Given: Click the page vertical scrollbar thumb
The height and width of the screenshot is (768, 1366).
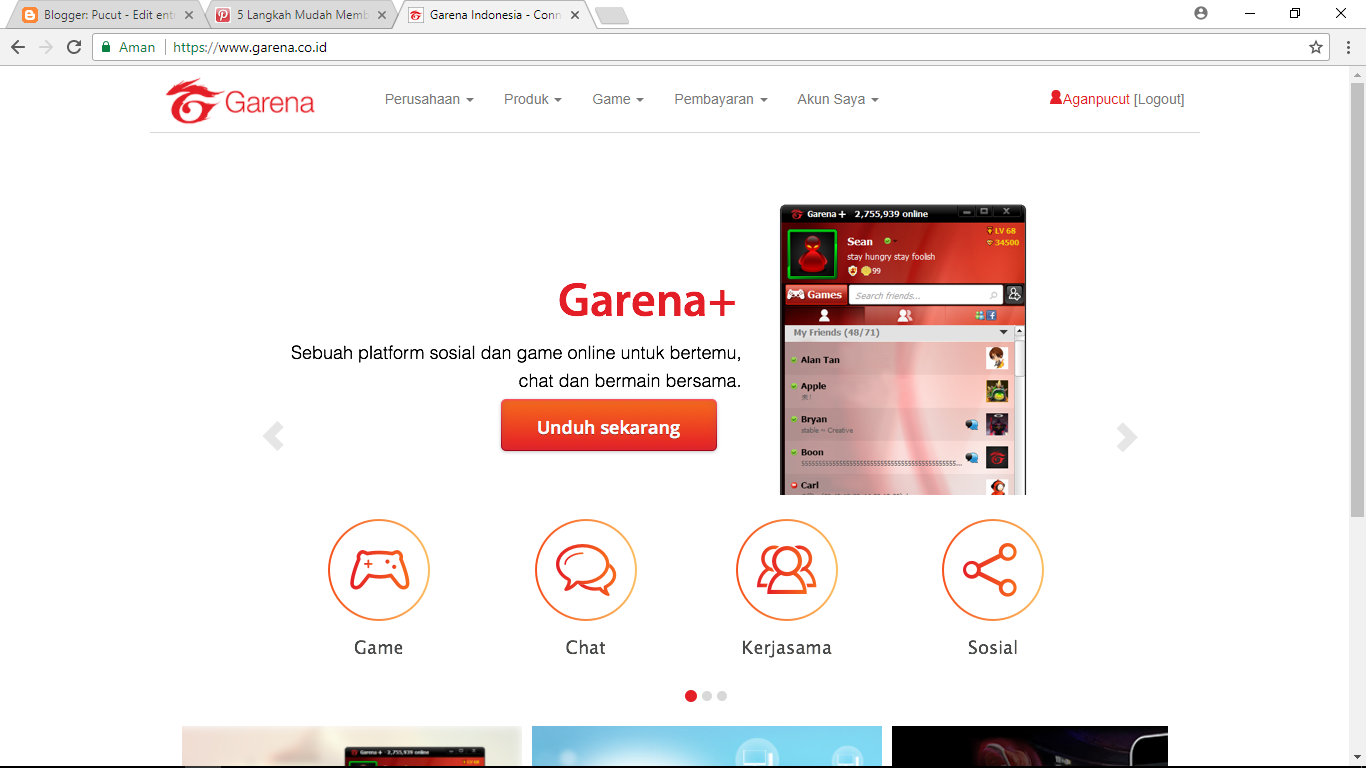Looking at the screenshot, I should pos(1357,300).
